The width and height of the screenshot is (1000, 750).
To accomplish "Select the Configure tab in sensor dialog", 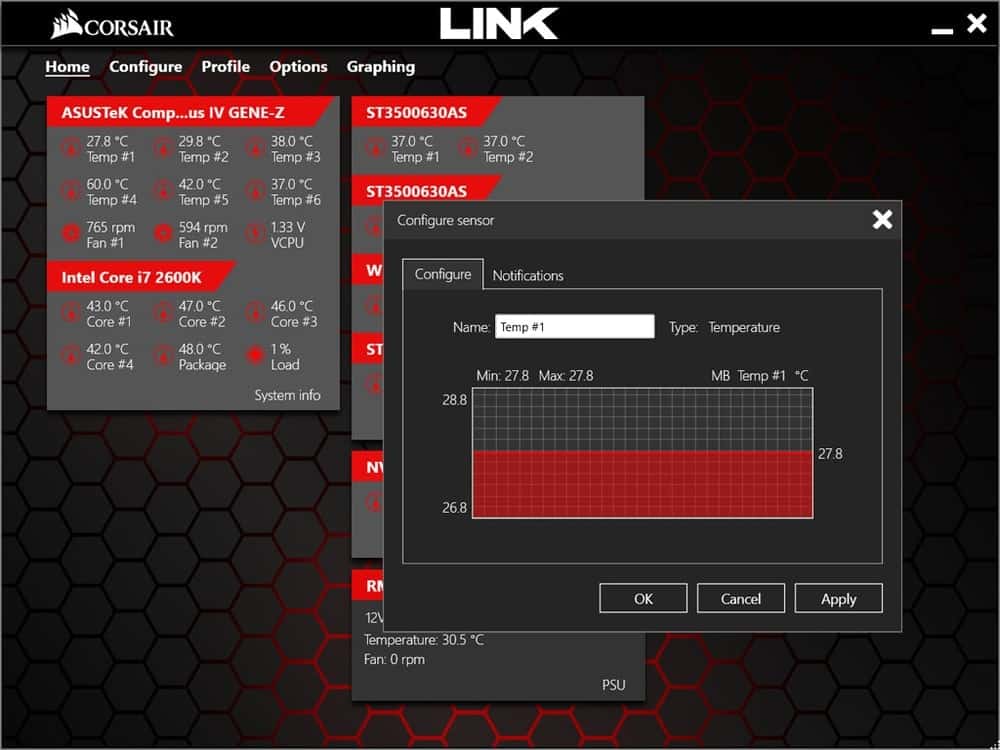I will tap(443, 274).
